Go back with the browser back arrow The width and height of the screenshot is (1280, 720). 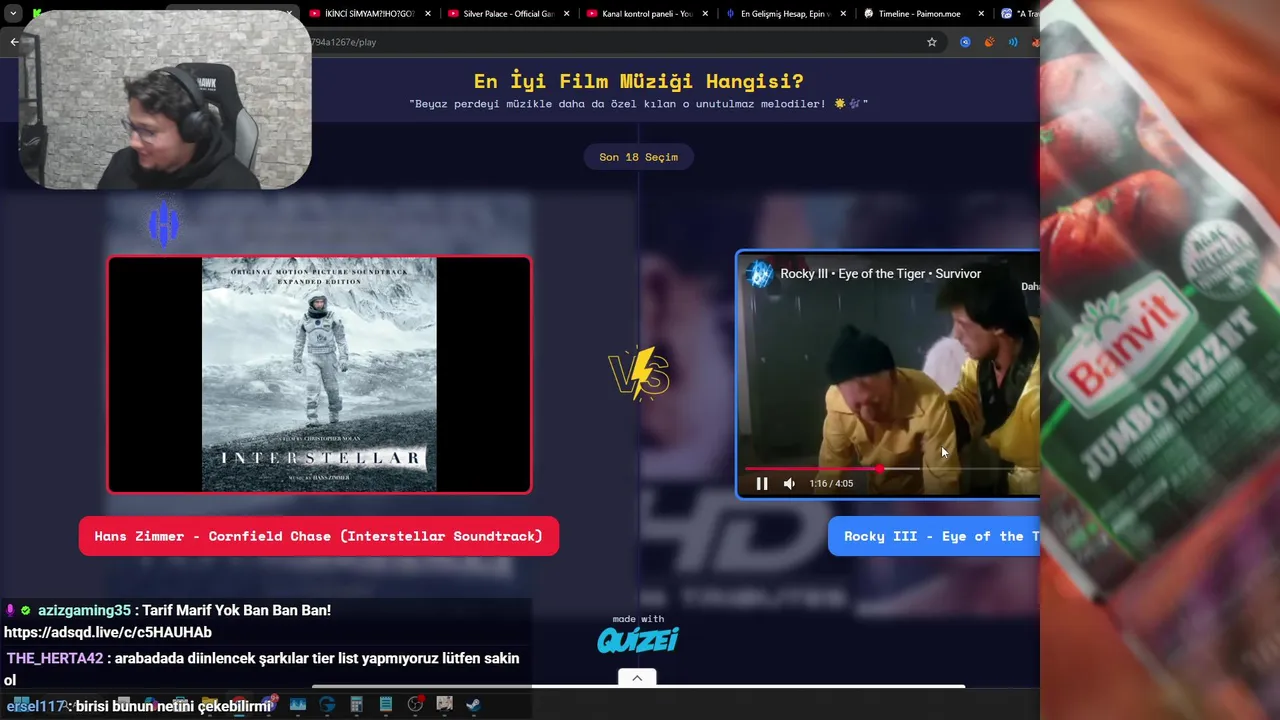pyautogui.click(x=14, y=42)
